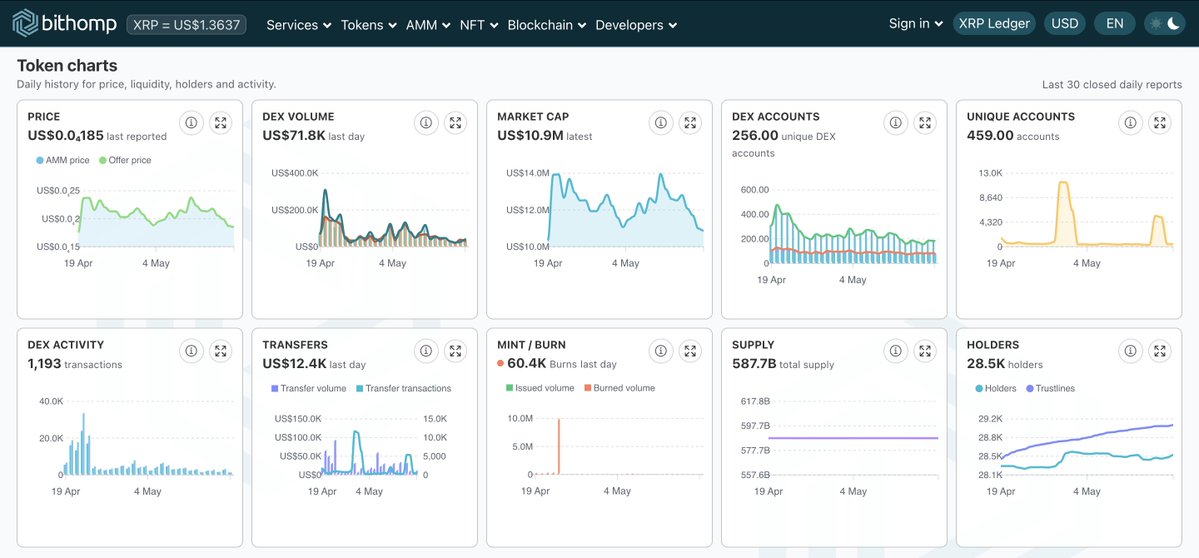Open the NFT dropdown menu

click(x=479, y=24)
